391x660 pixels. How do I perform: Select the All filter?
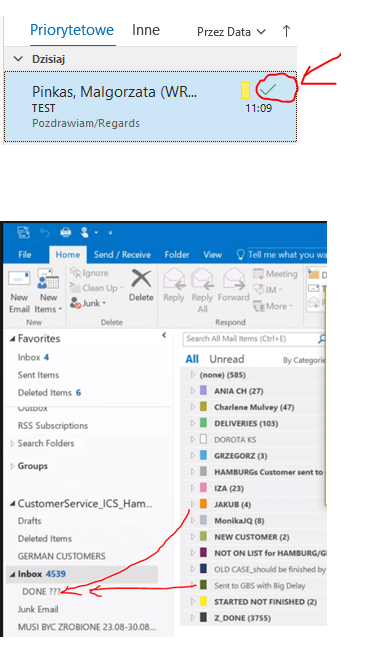coord(192,359)
